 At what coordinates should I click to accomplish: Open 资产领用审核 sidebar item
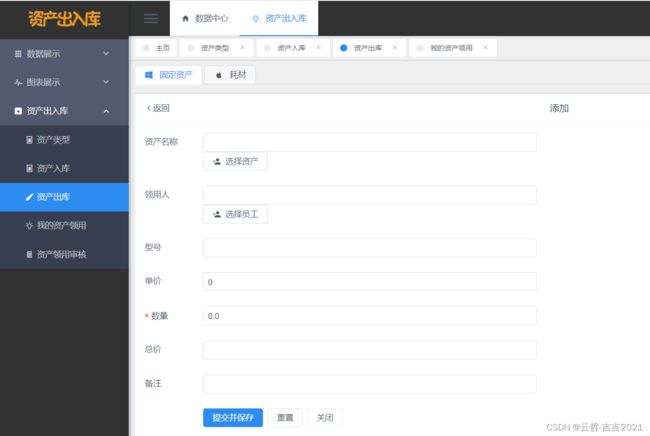(67, 255)
